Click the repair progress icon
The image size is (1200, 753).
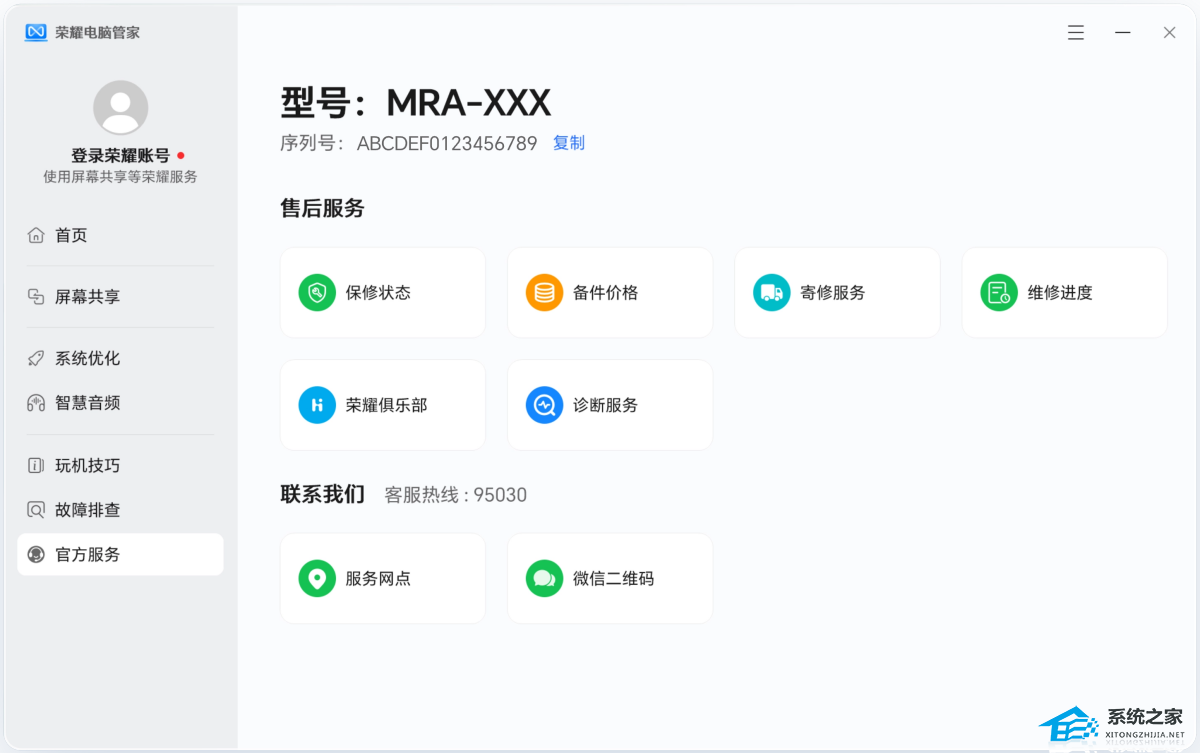999,293
